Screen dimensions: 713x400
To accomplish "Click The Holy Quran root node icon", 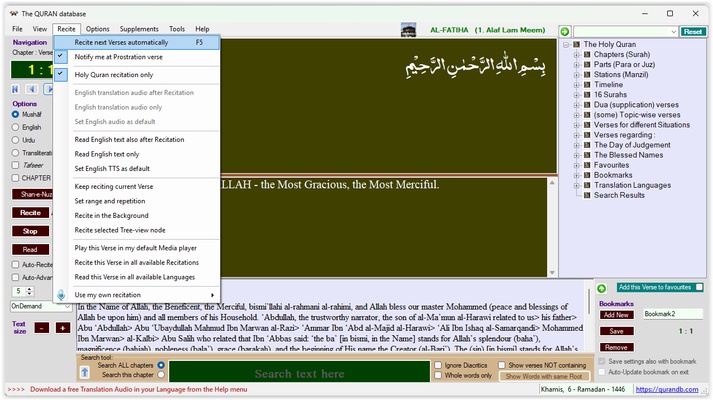I will pos(577,45).
